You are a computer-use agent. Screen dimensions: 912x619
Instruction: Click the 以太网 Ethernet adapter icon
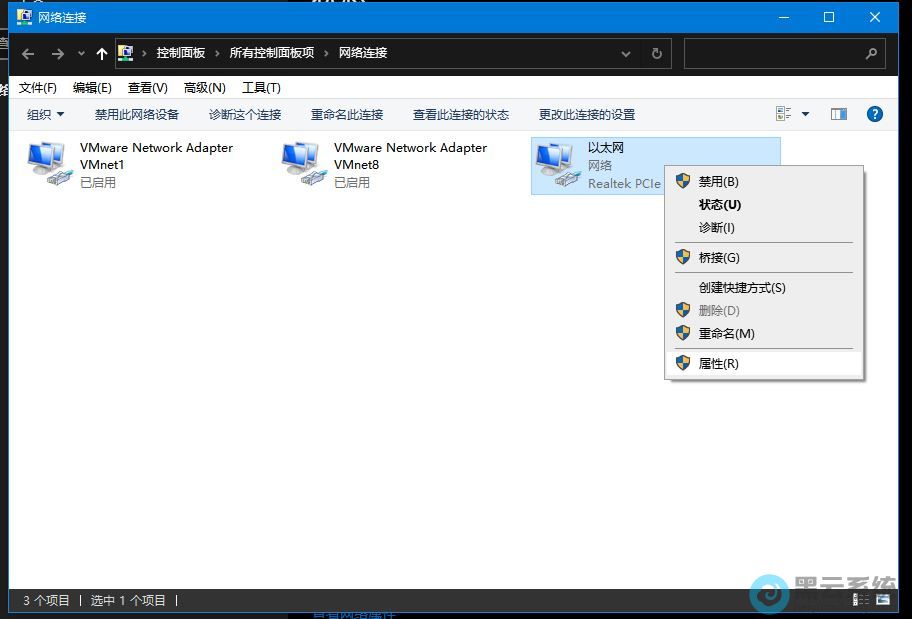tap(557, 164)
